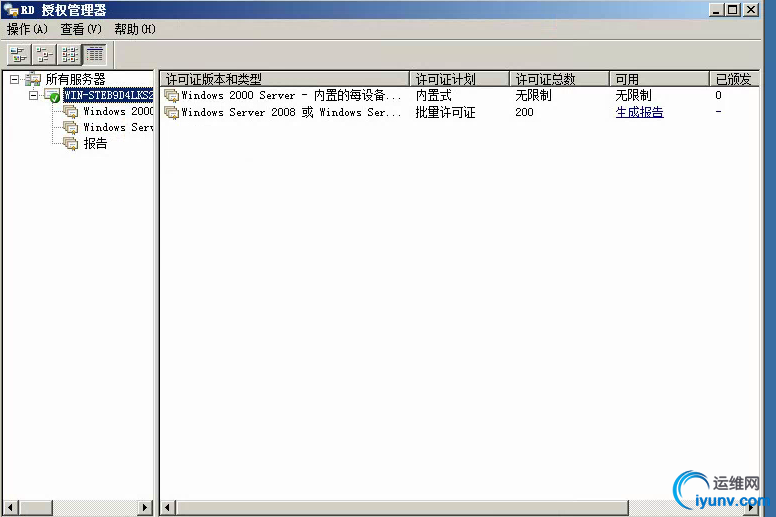This screenshot has width=776, height=517.
Task: Click the details view toolbar icon
Action: click(x=95, y=54)
